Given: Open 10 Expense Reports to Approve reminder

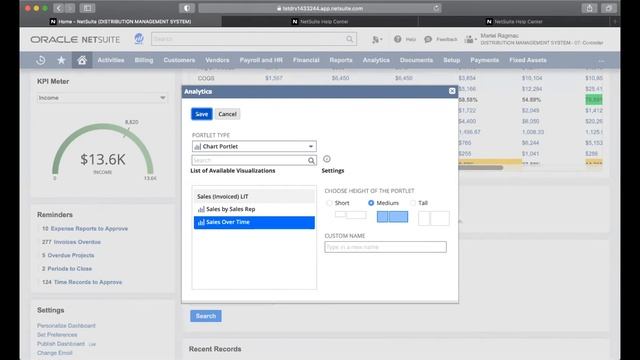Looking at the screenshot, I should click(85, 229).
